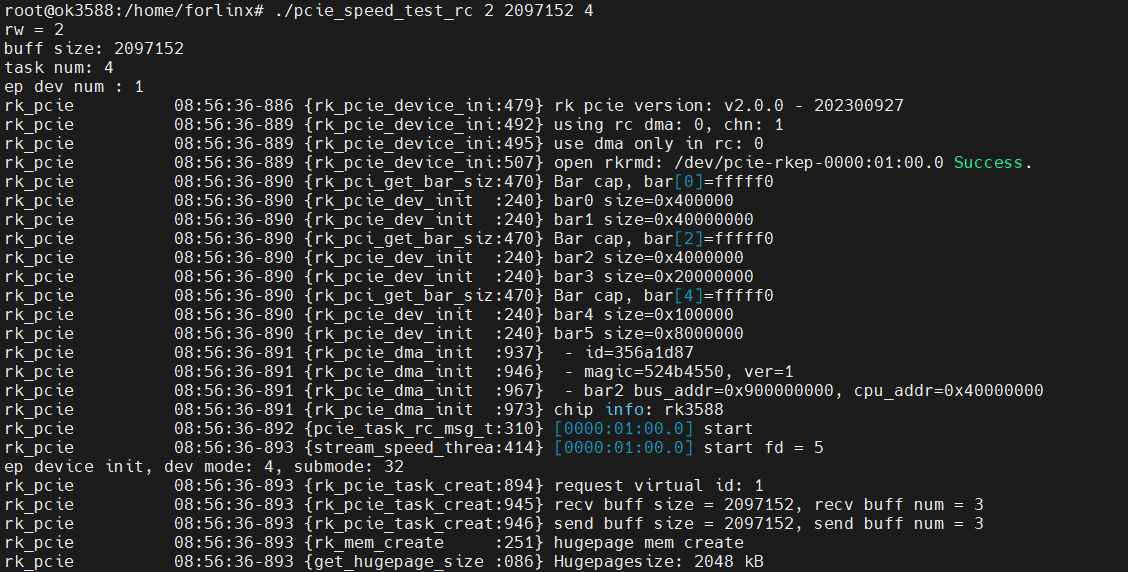Image resolution: width=1128 pixels, height=572 pixels.
Task: Click the bar1 size=0x40000000 text
Action: click(654, 219)
